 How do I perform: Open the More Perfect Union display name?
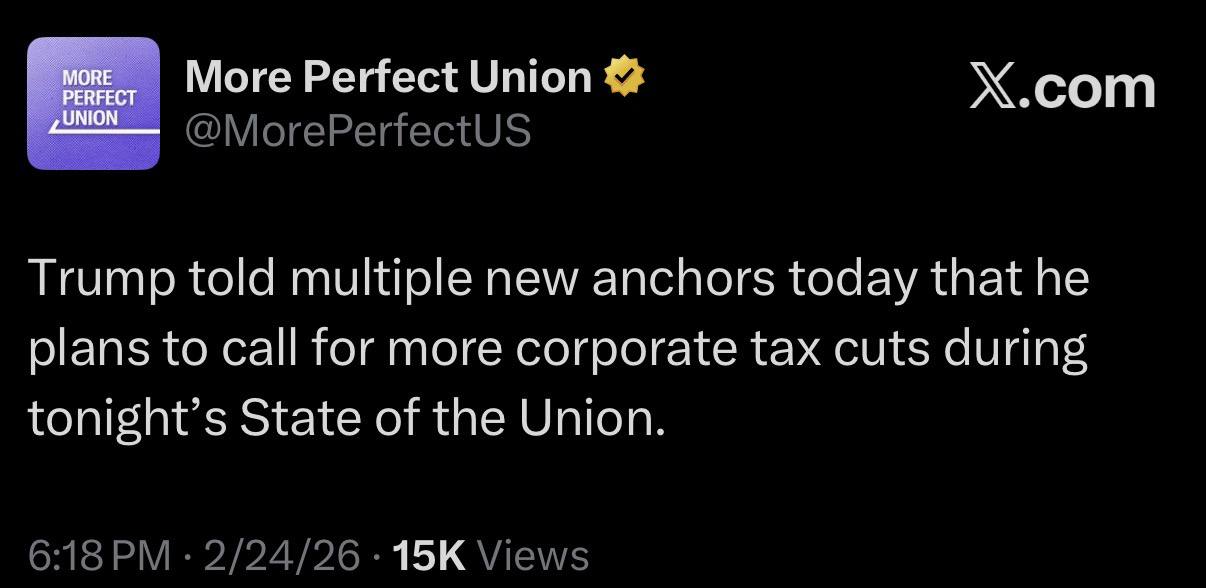click(x=389, y=77)
